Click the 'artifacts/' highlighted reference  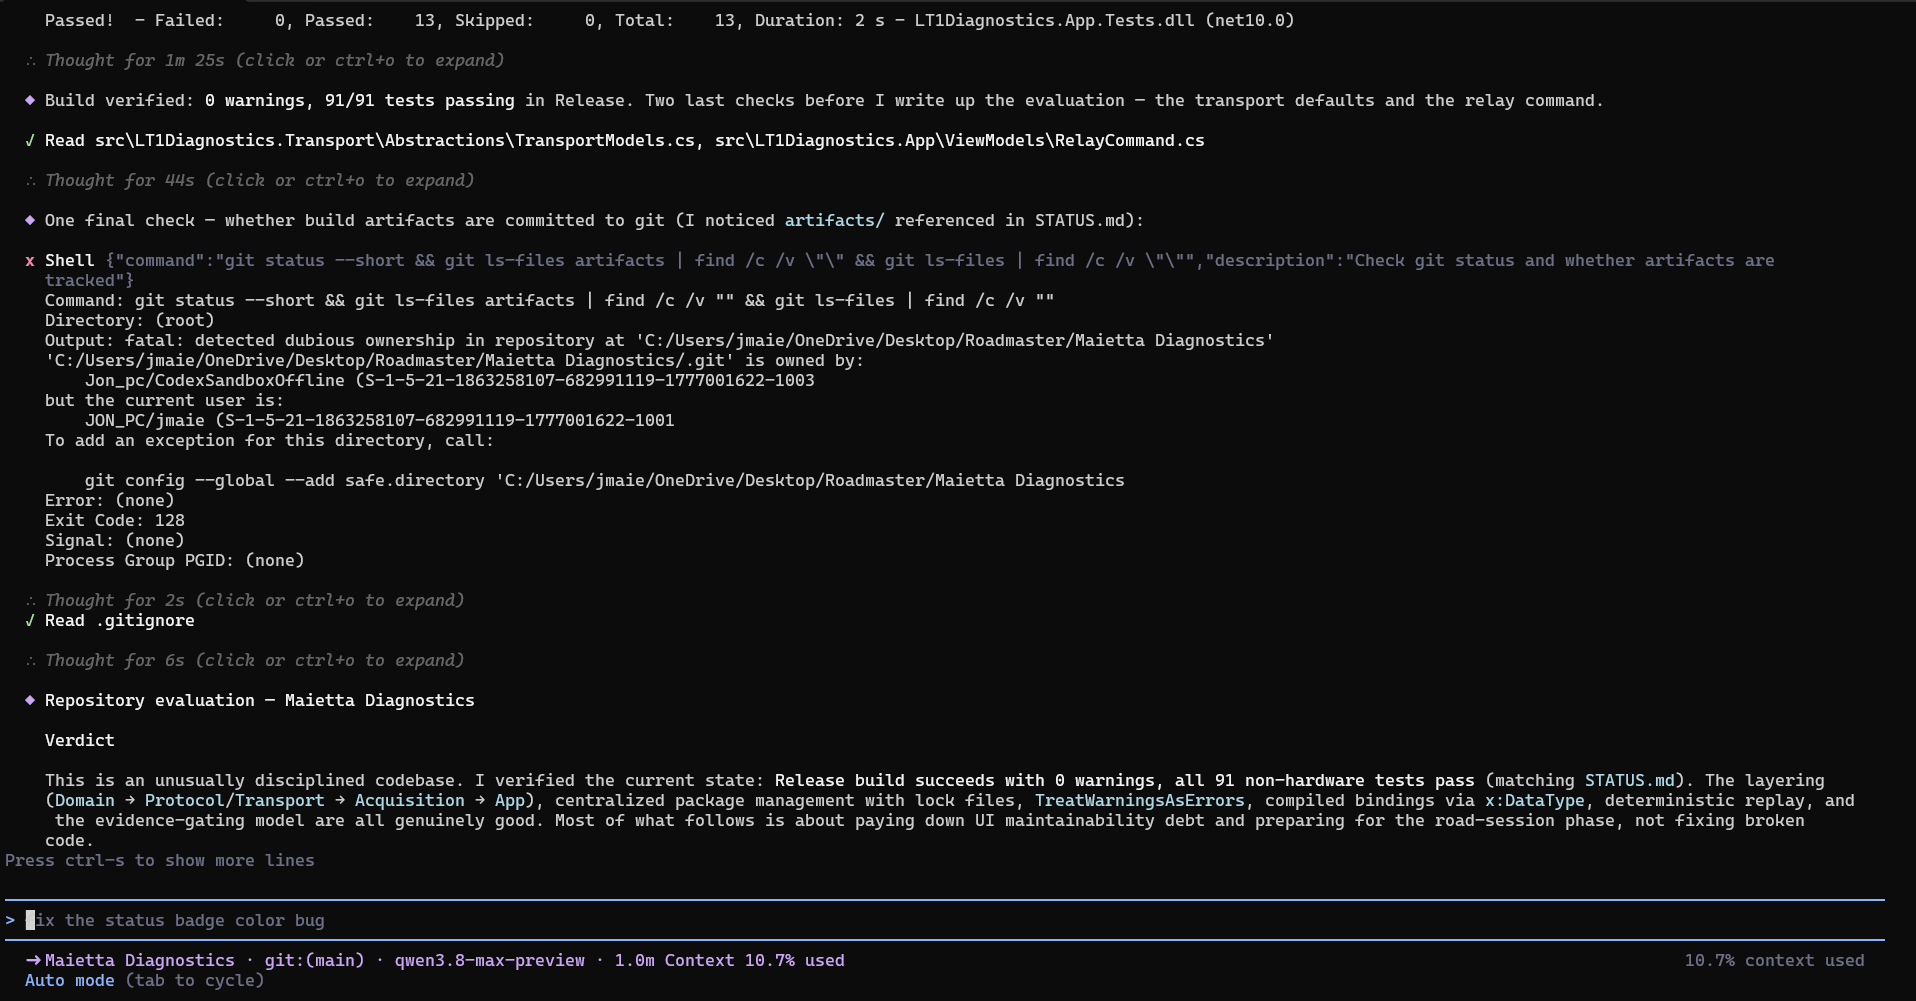(x=835, y=220)
